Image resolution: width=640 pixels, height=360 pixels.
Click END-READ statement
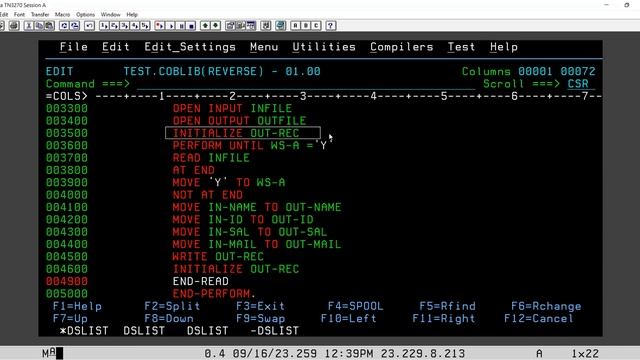pos(200,281)
